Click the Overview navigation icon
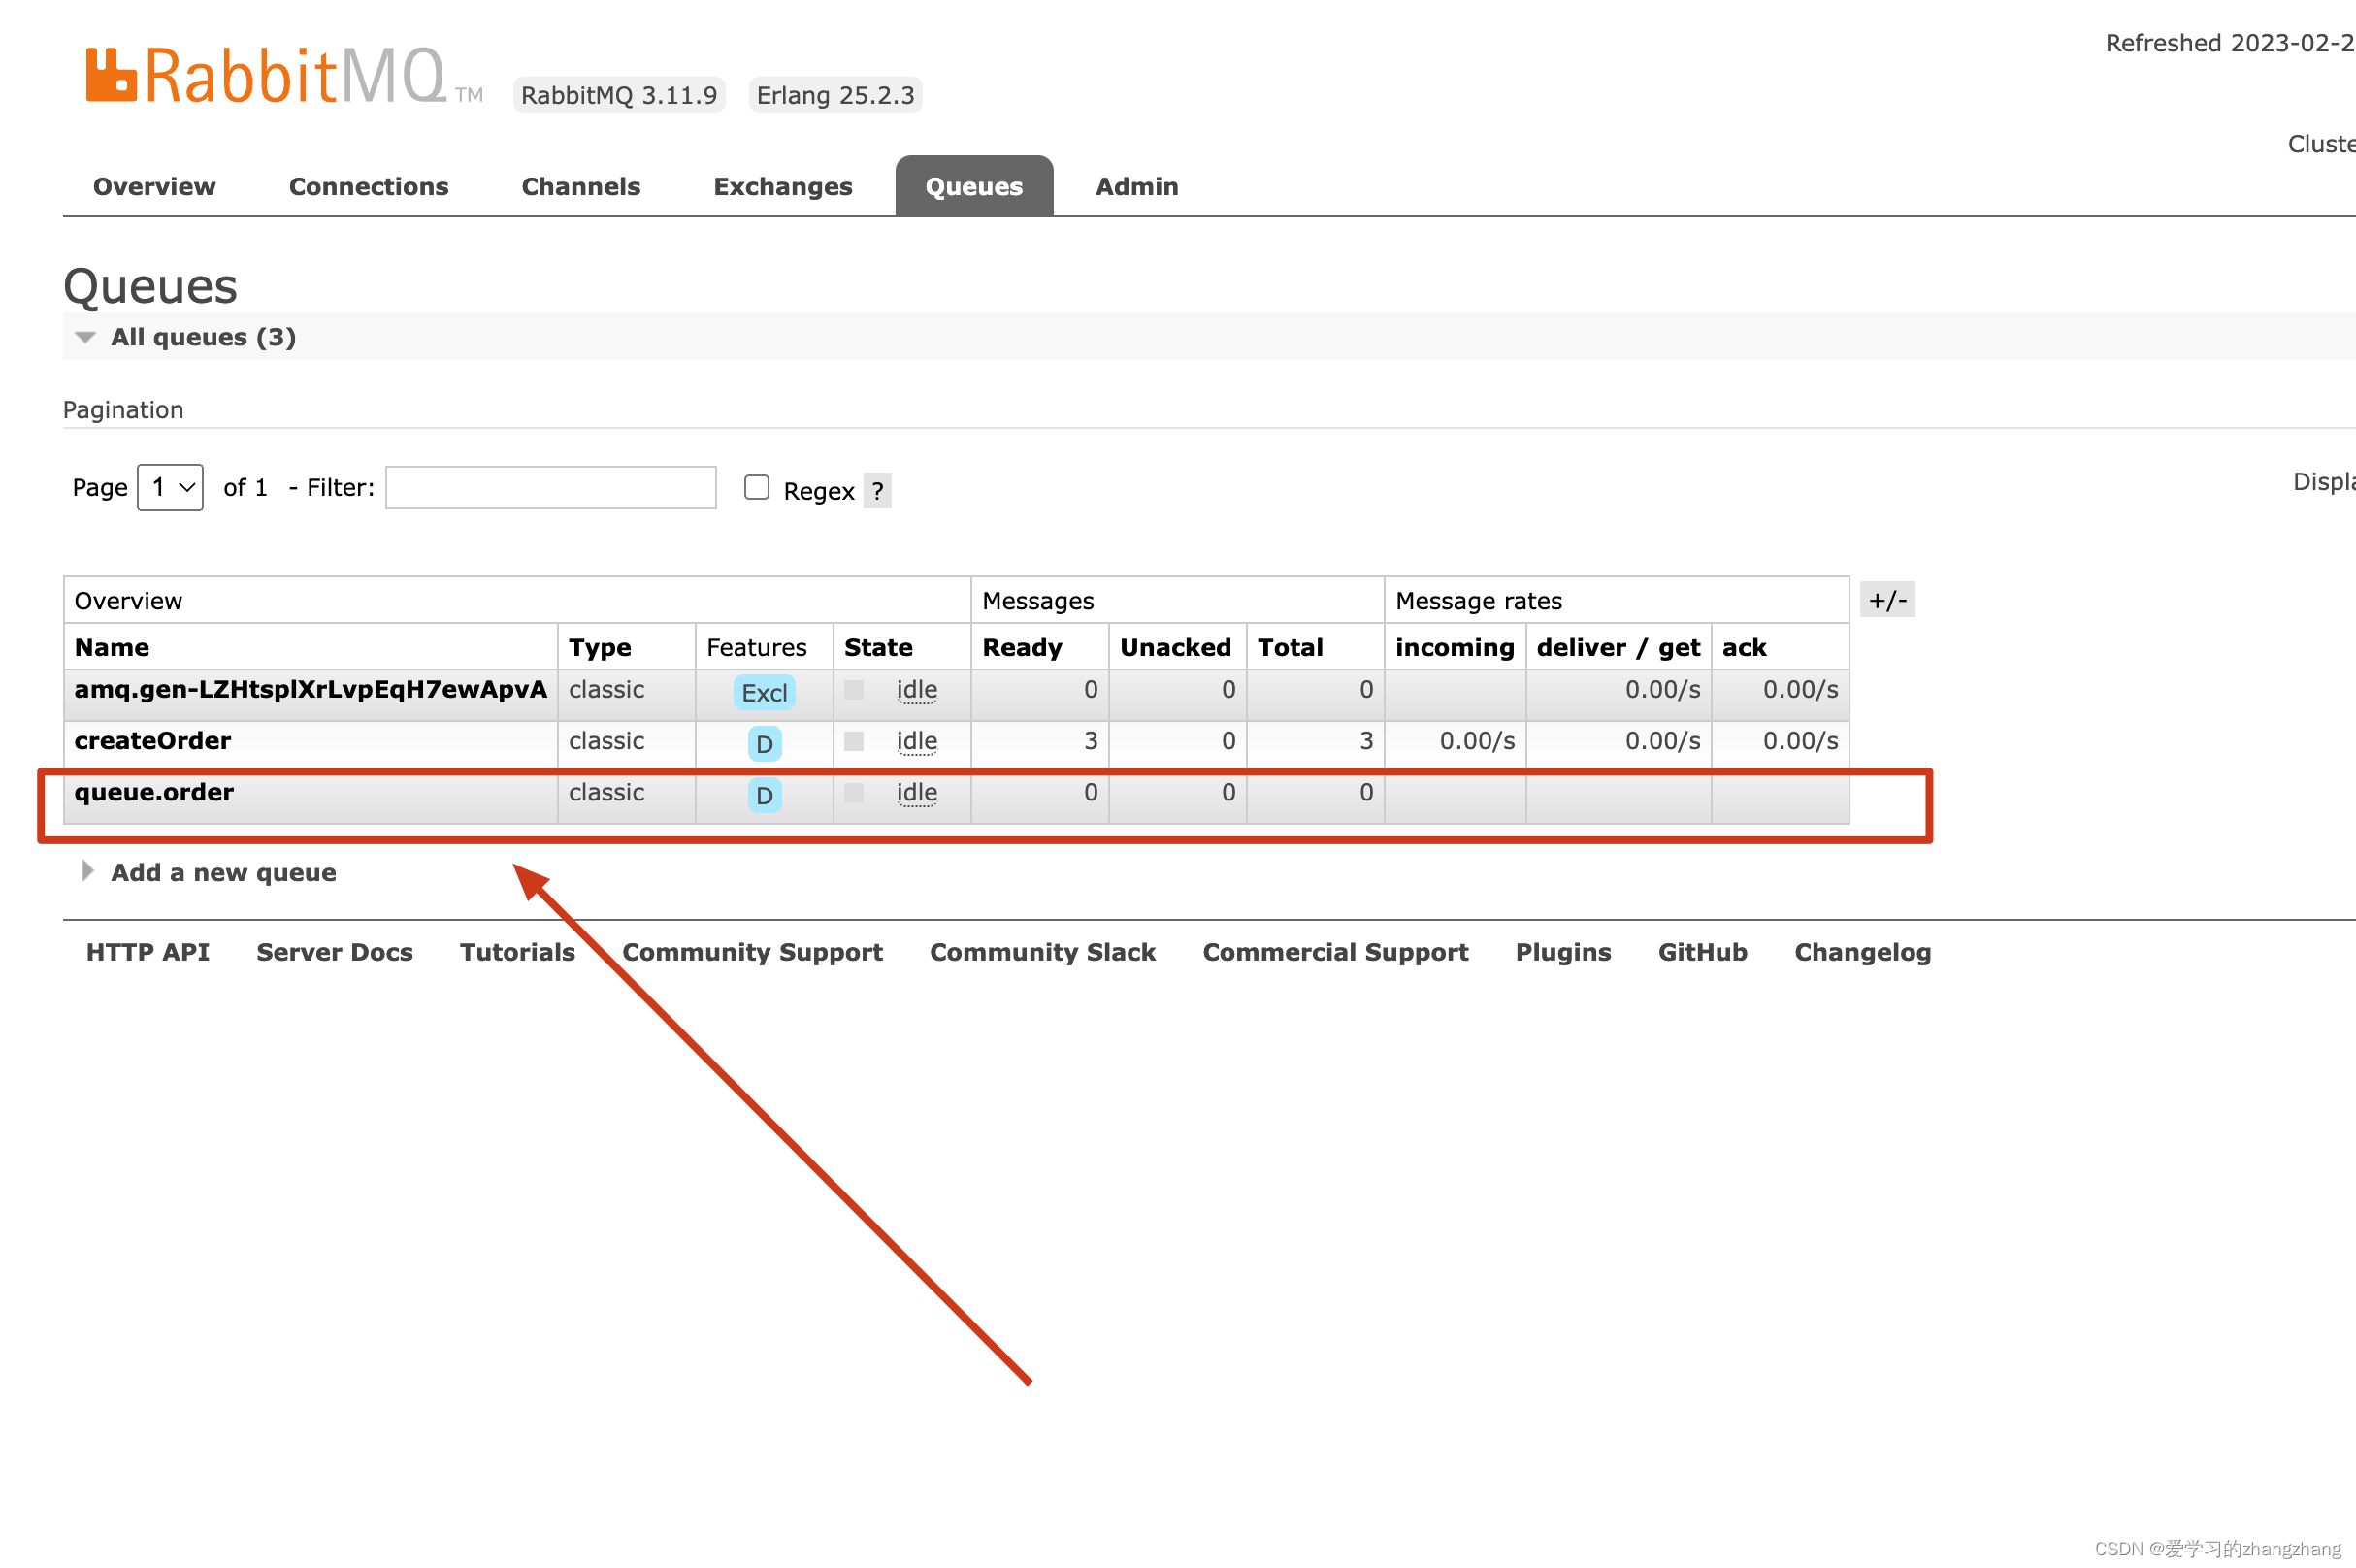Viewport: 2356px width, 1568px height. 152,185
